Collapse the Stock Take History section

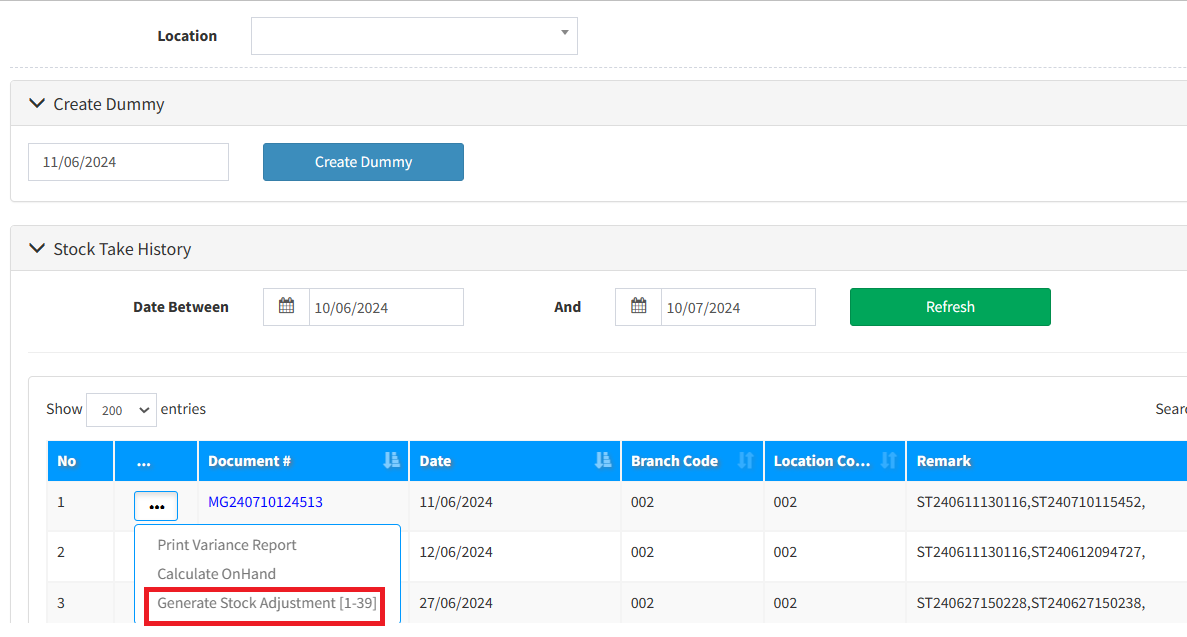tap(38, 249)
